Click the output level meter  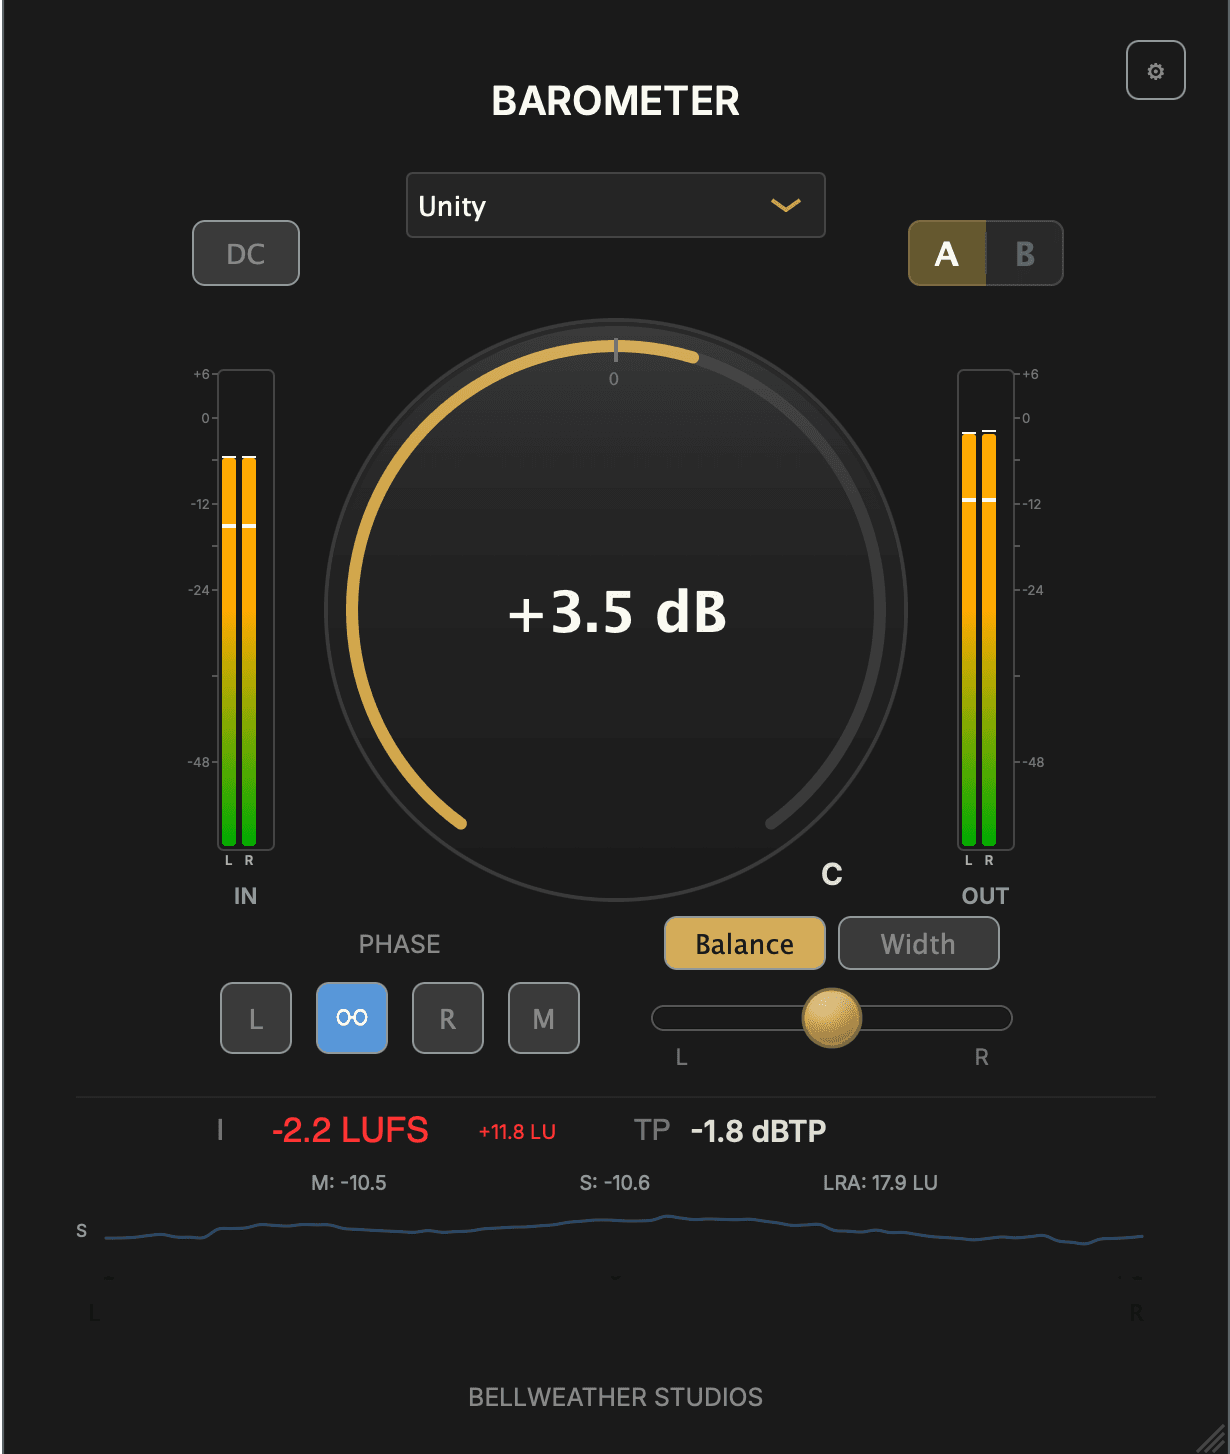pos(985,610)
